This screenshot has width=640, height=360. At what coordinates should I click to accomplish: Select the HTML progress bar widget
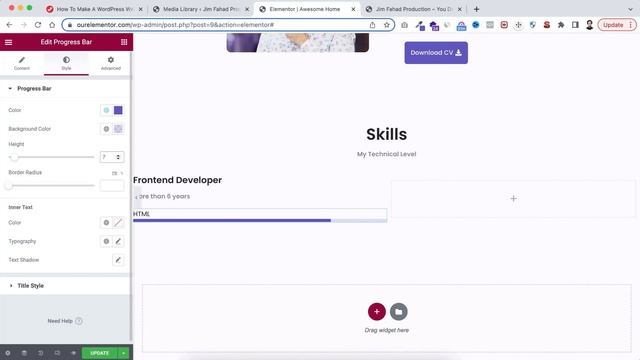(x=260, y=216)
